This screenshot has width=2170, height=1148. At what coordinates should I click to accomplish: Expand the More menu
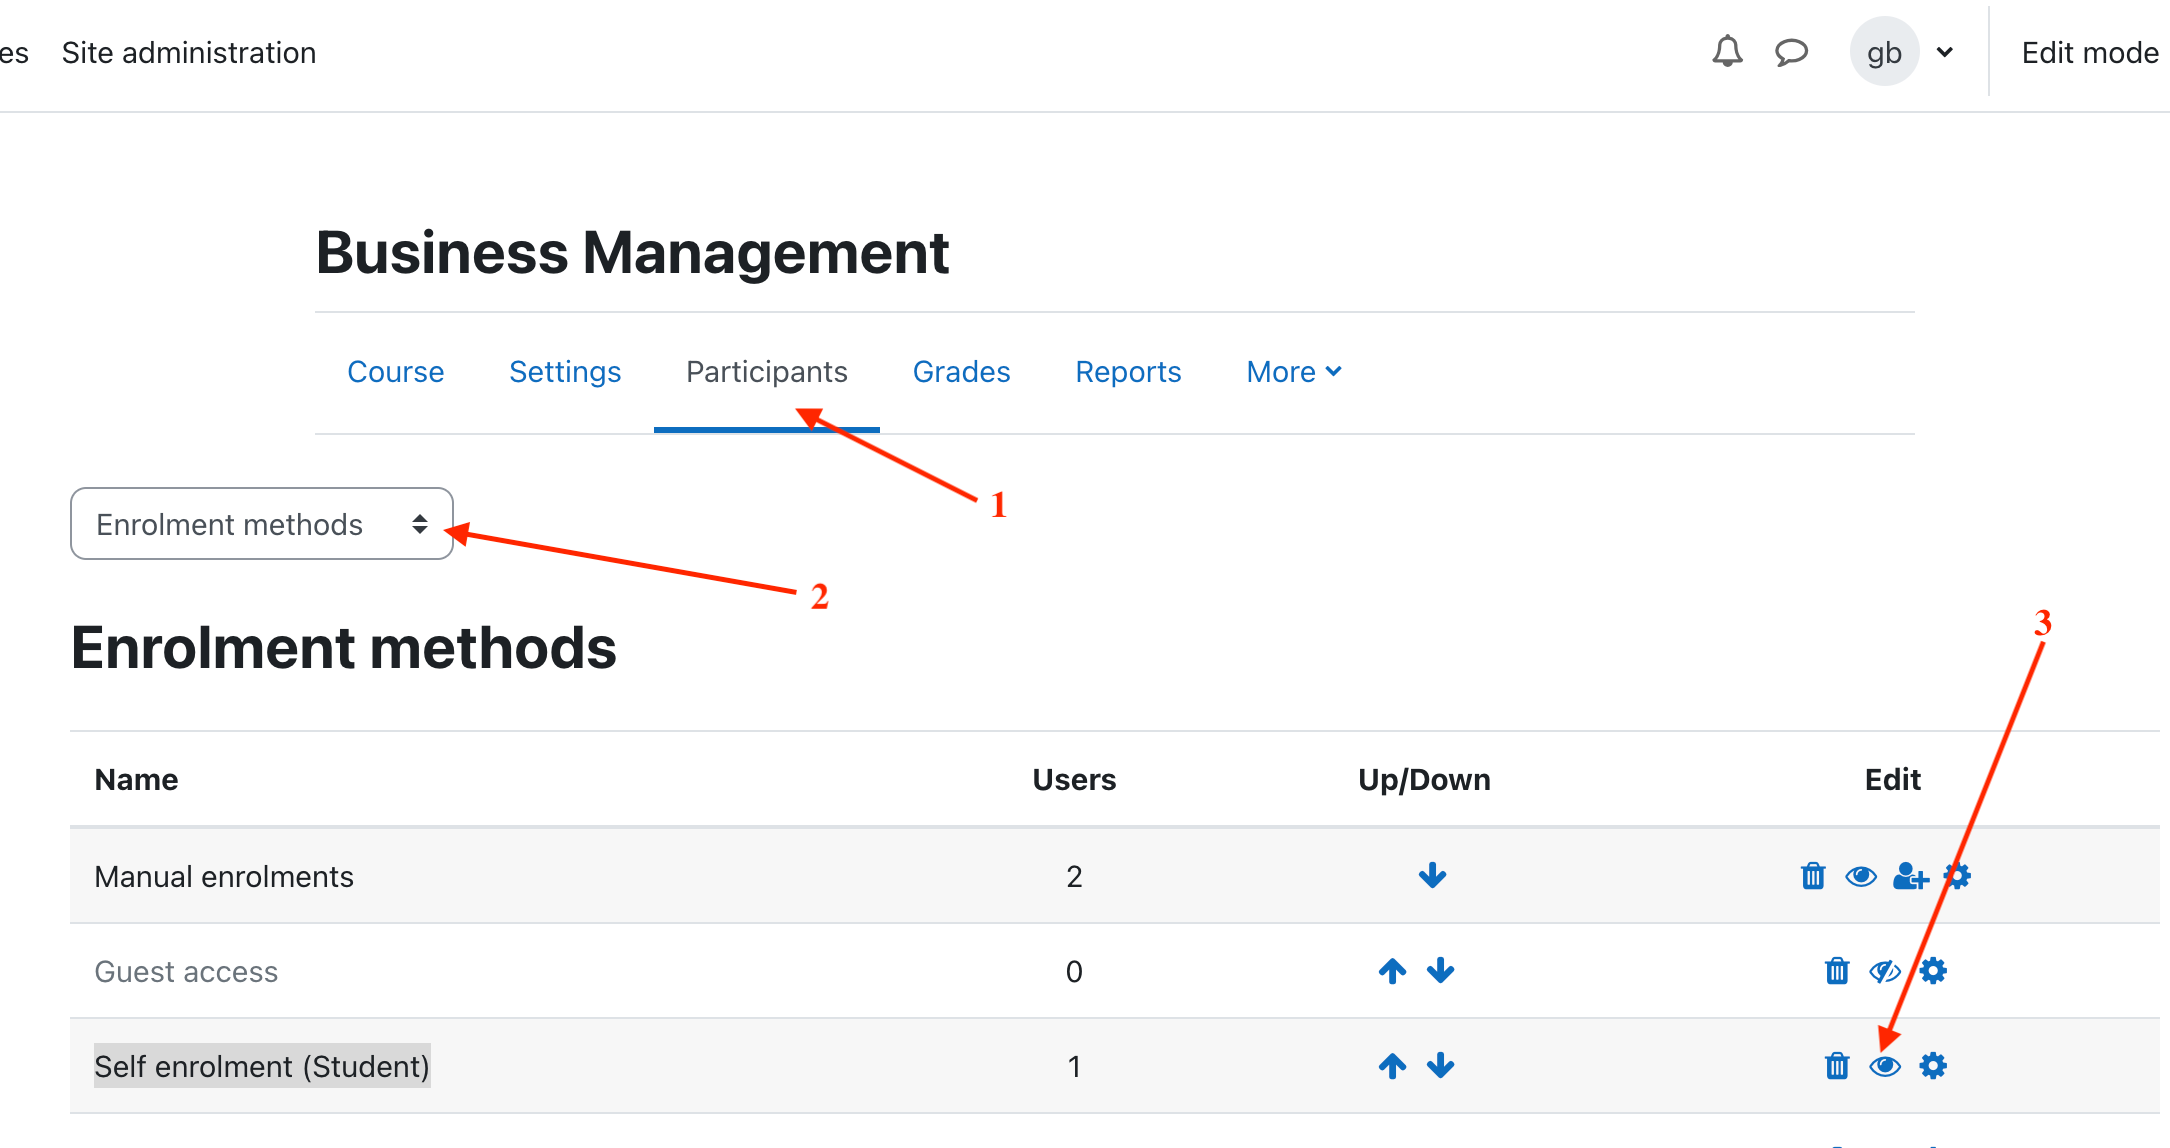pos(1293,372)
